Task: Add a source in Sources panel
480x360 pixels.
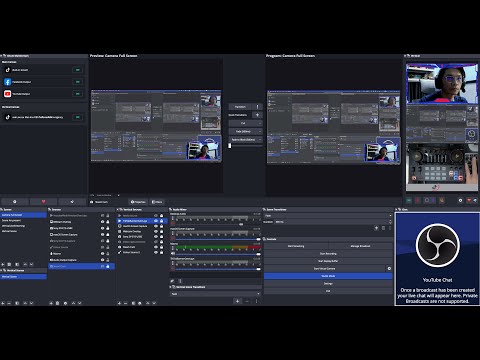Action: (x=51, y=303)
